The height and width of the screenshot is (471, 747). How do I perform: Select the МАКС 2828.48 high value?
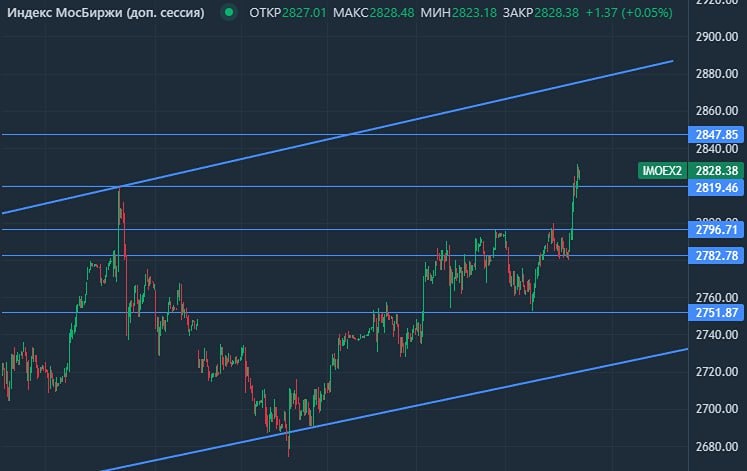tap(374, 12)
